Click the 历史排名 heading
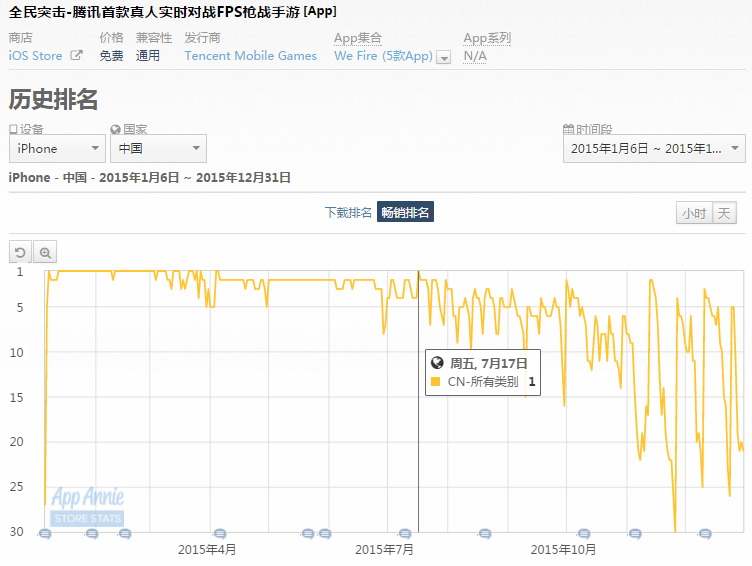Screen dimensions: 752x566 (x=53, y=99)
